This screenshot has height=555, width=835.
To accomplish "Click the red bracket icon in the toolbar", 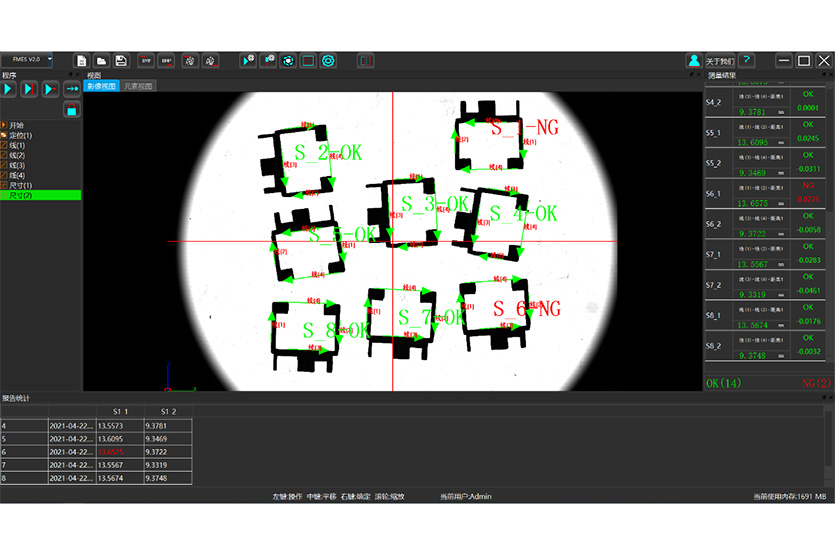I will (x=366, y=61).
